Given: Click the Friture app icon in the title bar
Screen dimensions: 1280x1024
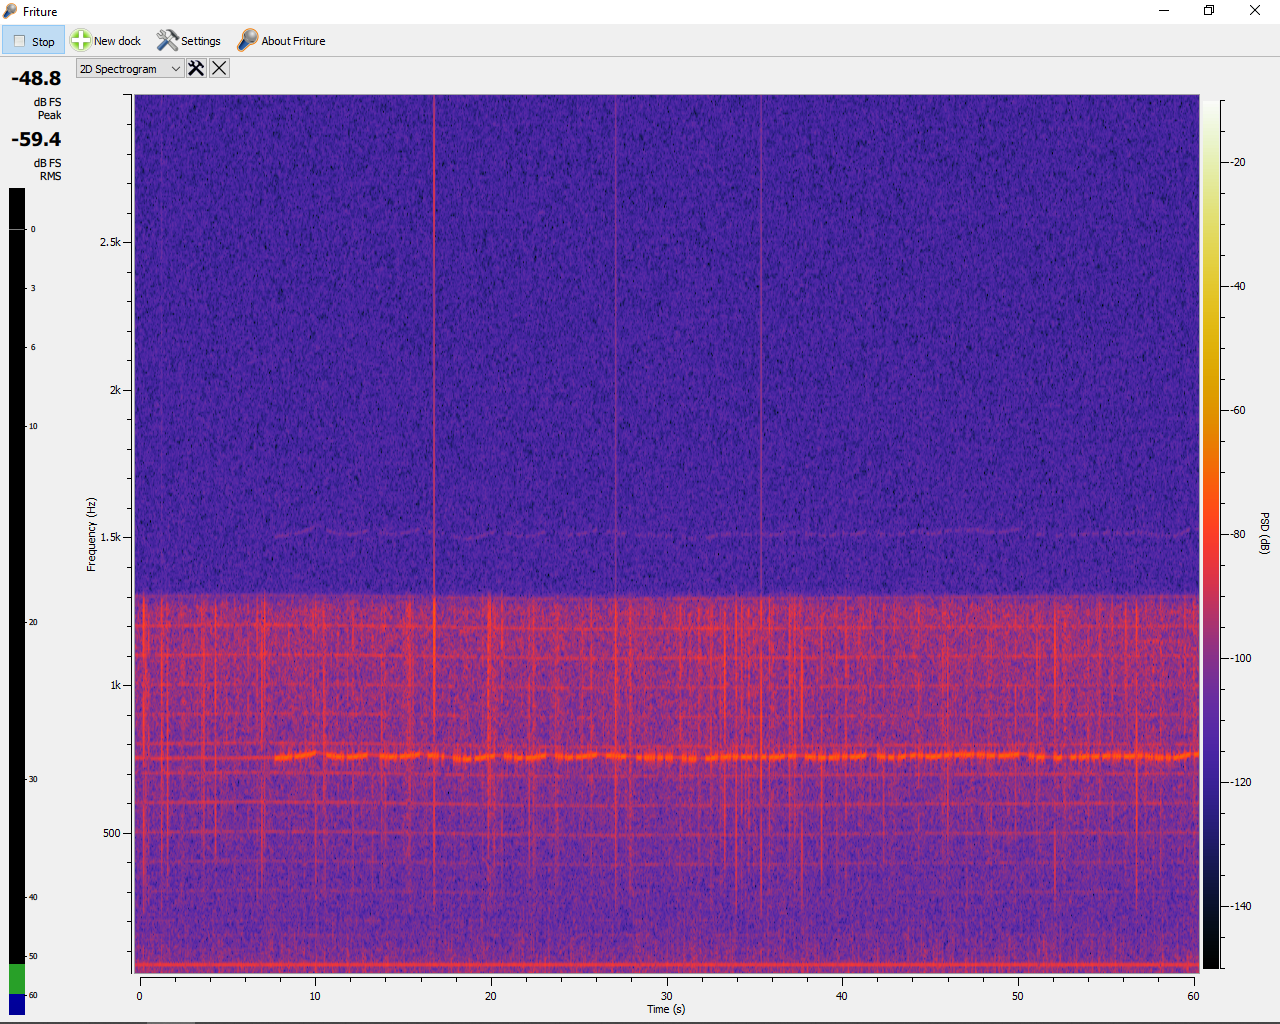Looking at the screenshot, I should [10, 11].
